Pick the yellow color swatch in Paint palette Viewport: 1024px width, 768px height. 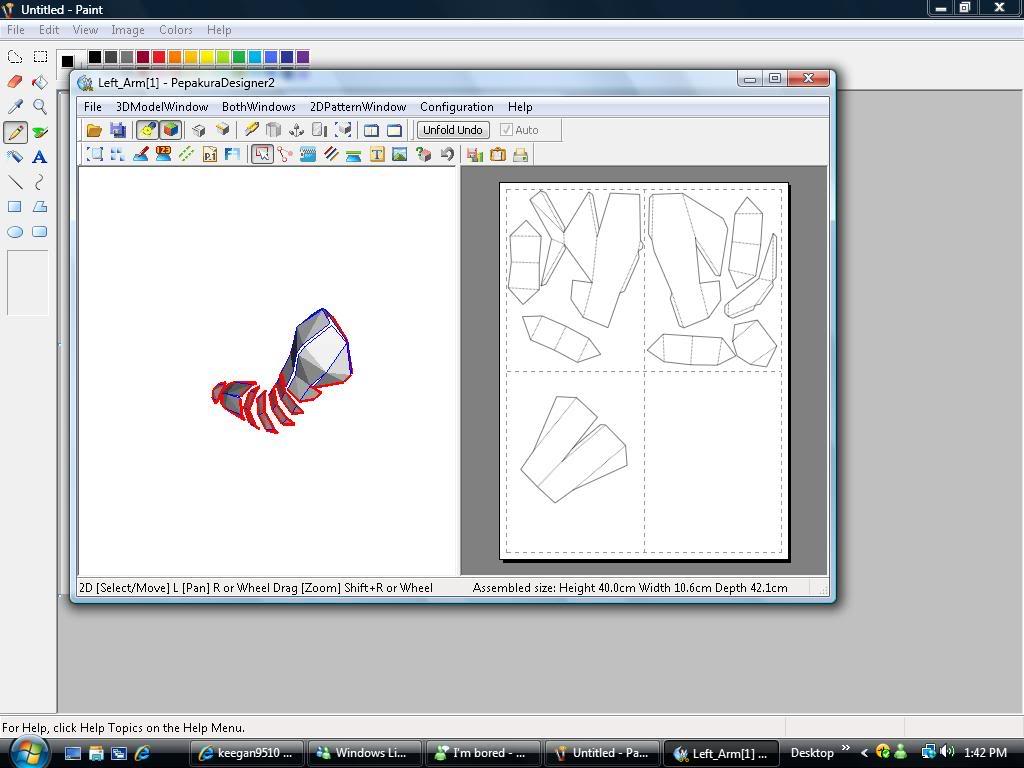(x=206, y=57)
